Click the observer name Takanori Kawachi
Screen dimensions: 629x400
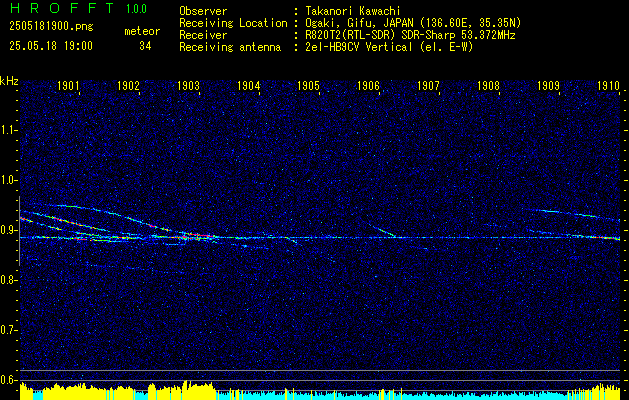click(353, 11)
